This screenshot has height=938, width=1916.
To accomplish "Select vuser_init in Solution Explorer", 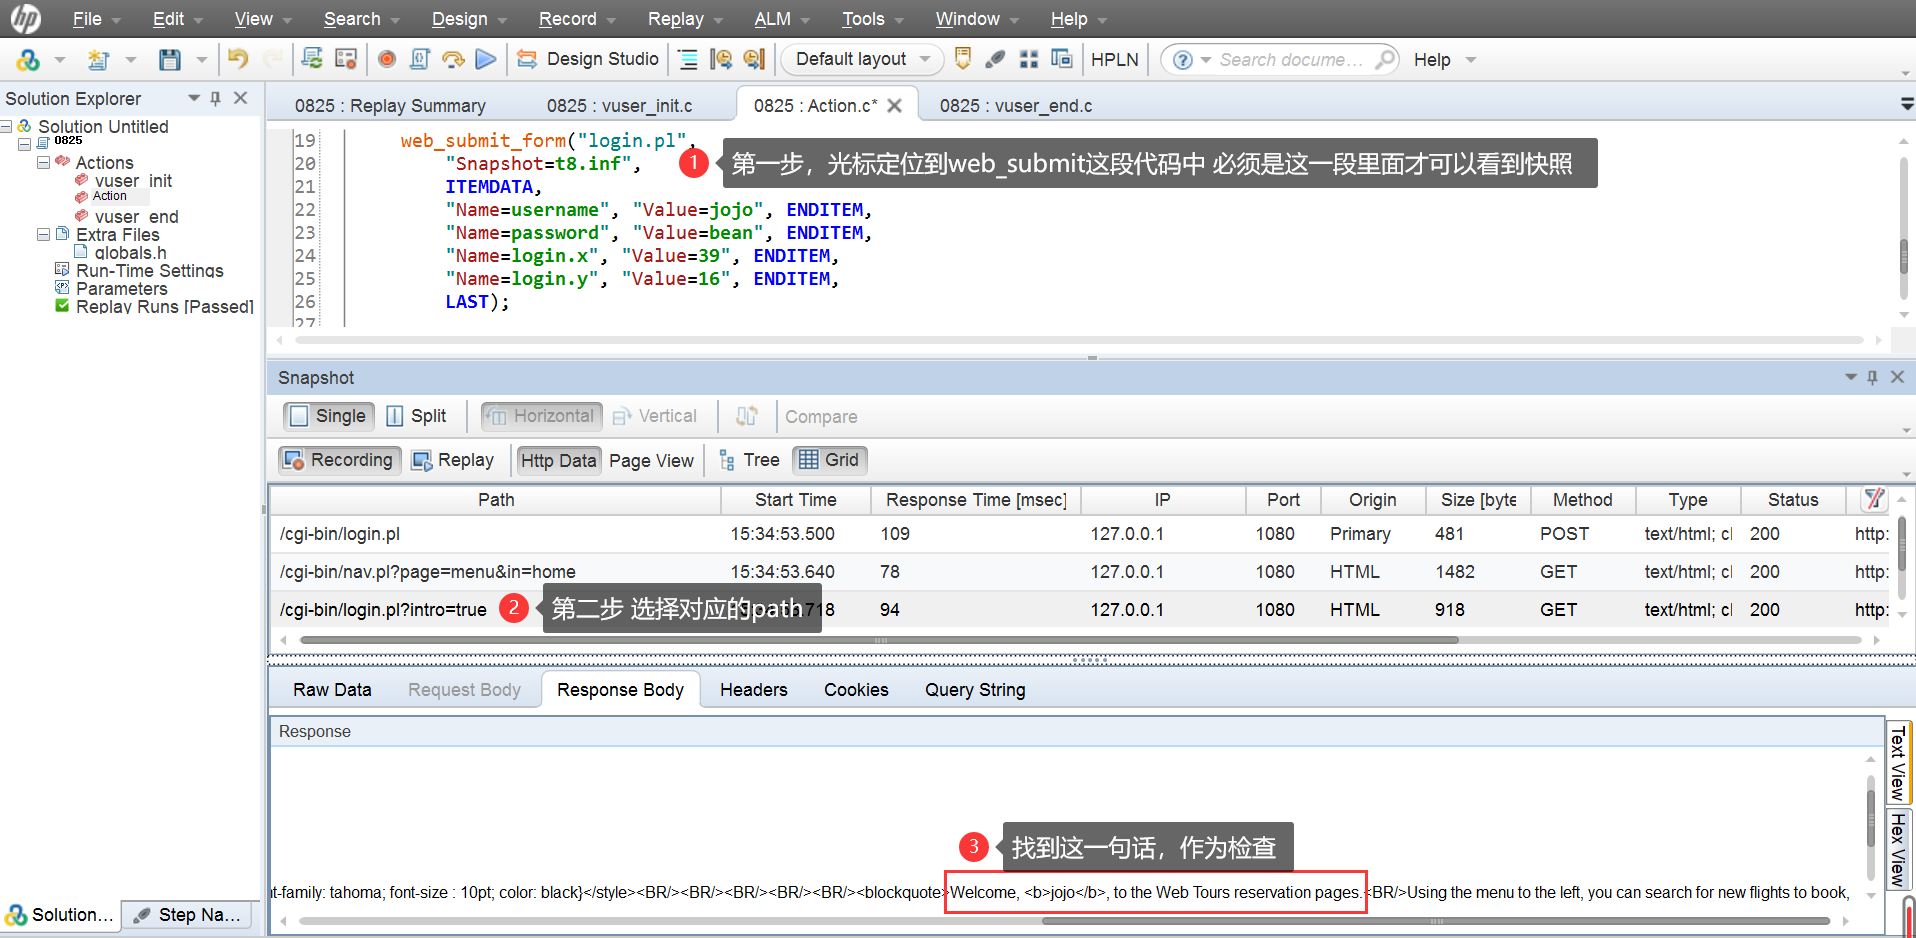I will pyautogui.click(x=133, y=180).
